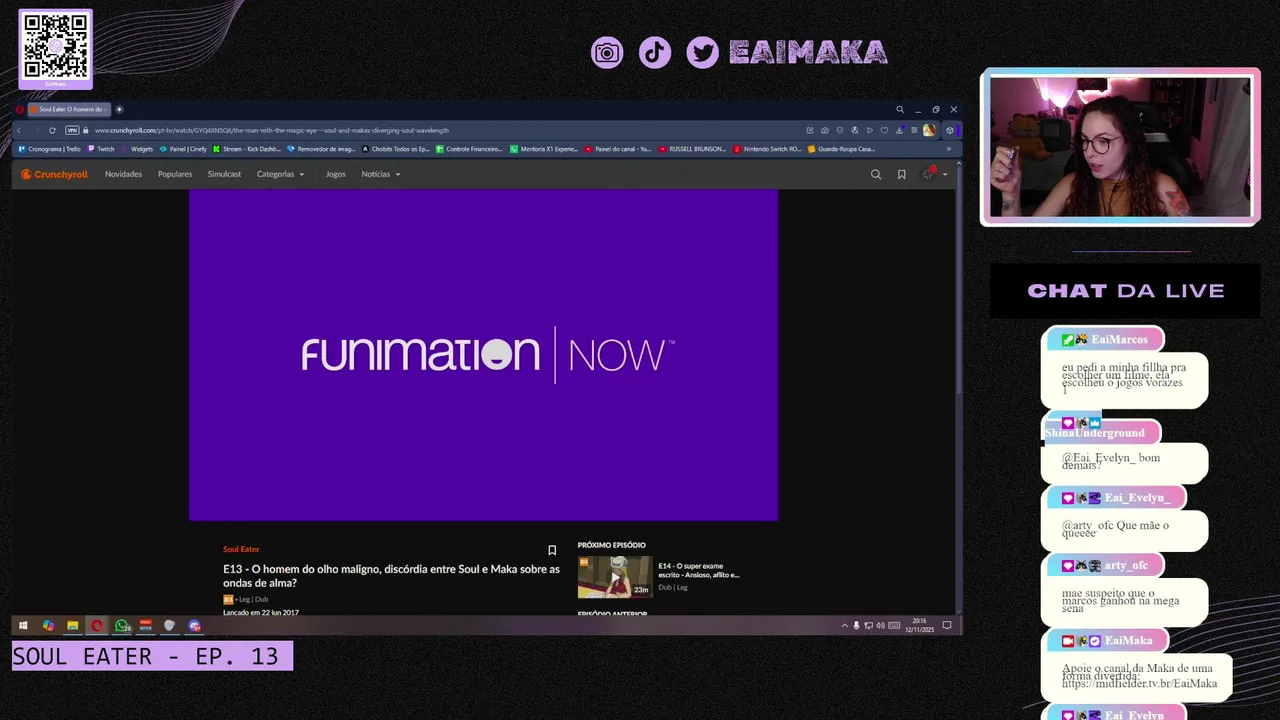The image size is (1280, 720).
Task: Open Cronograma Trello bookmark
Action: click(49, 149)
